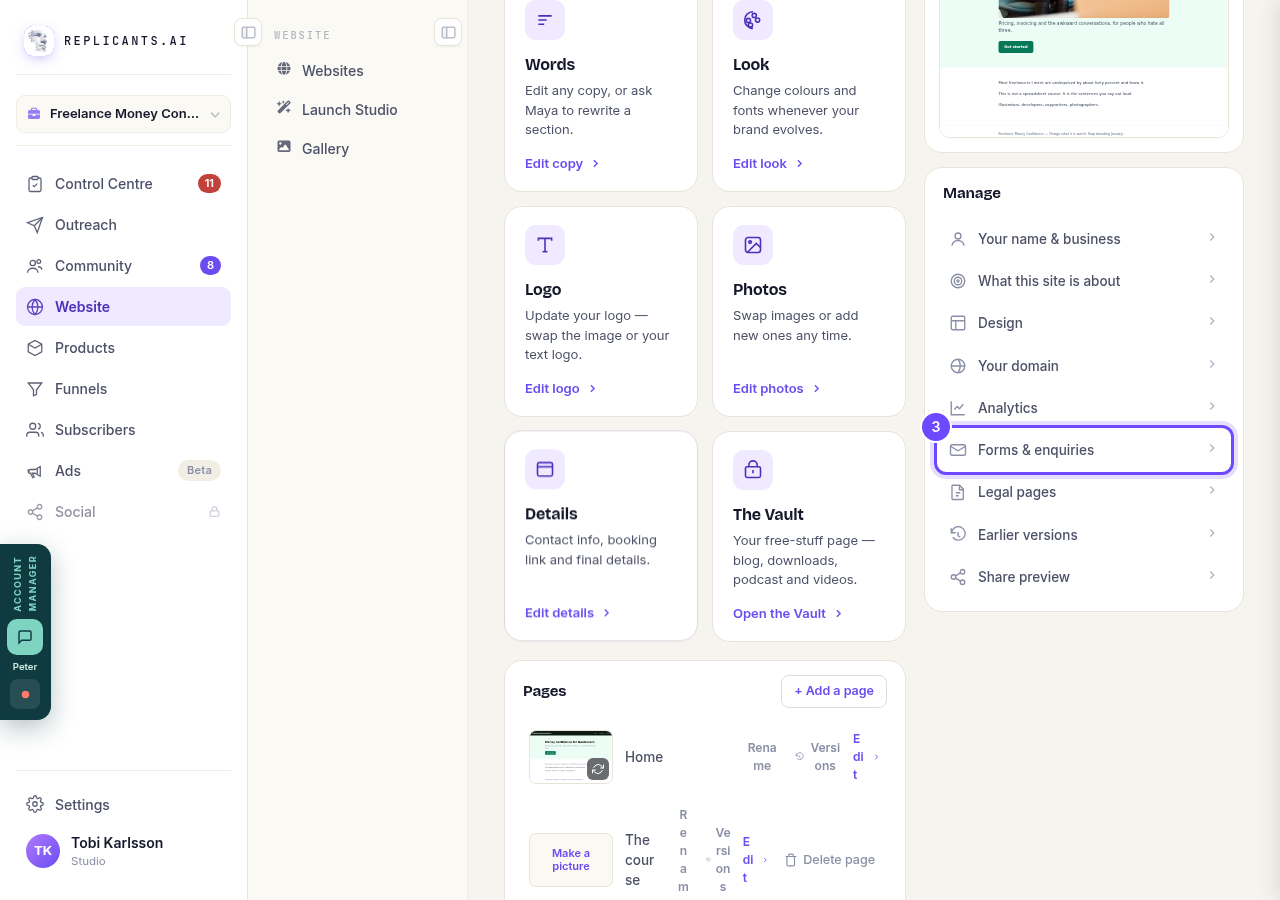This screenshot has width=1280, height=900.
Task: Open Subscribers section
Action: [123, 430]
